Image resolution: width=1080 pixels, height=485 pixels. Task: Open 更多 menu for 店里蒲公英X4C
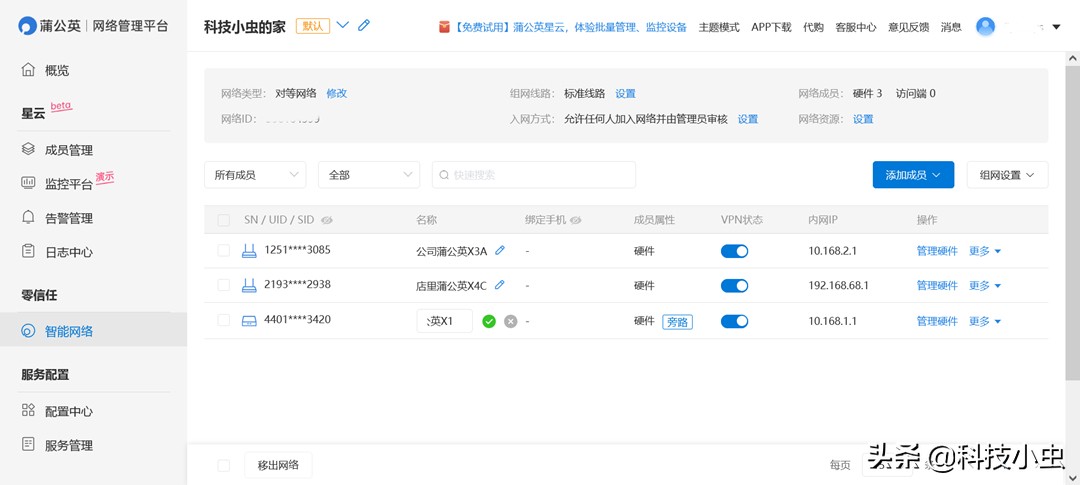tap(985, 285)
